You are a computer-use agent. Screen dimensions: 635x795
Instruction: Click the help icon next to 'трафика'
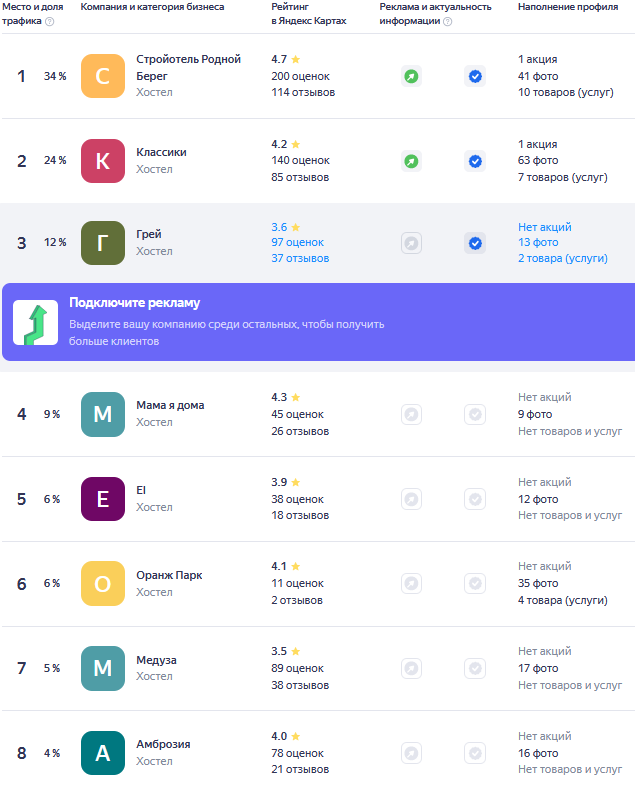point(50,21)
